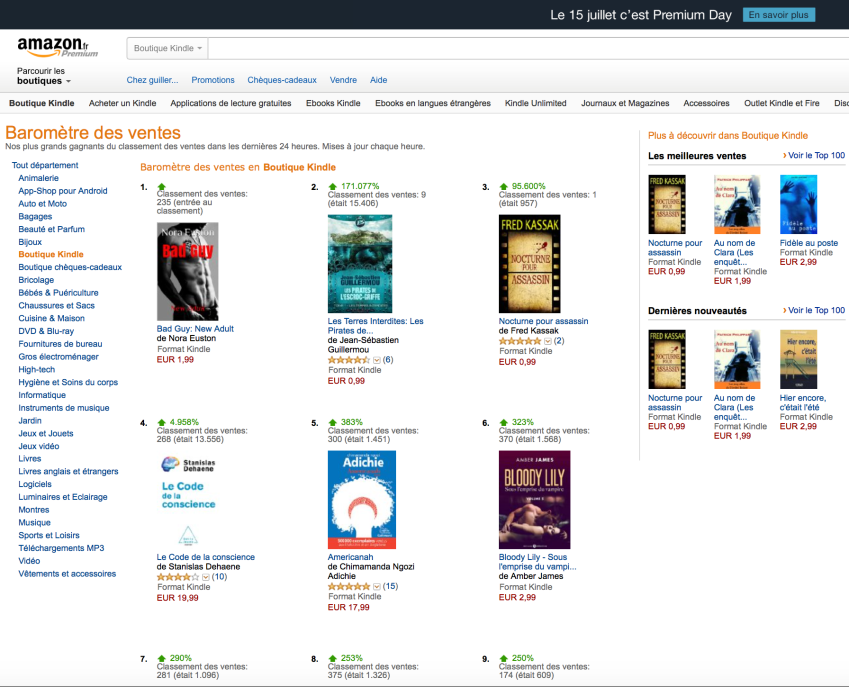Select the High-tech department link
The width and height of the screenshot is (849, 687).
(38, 369)
